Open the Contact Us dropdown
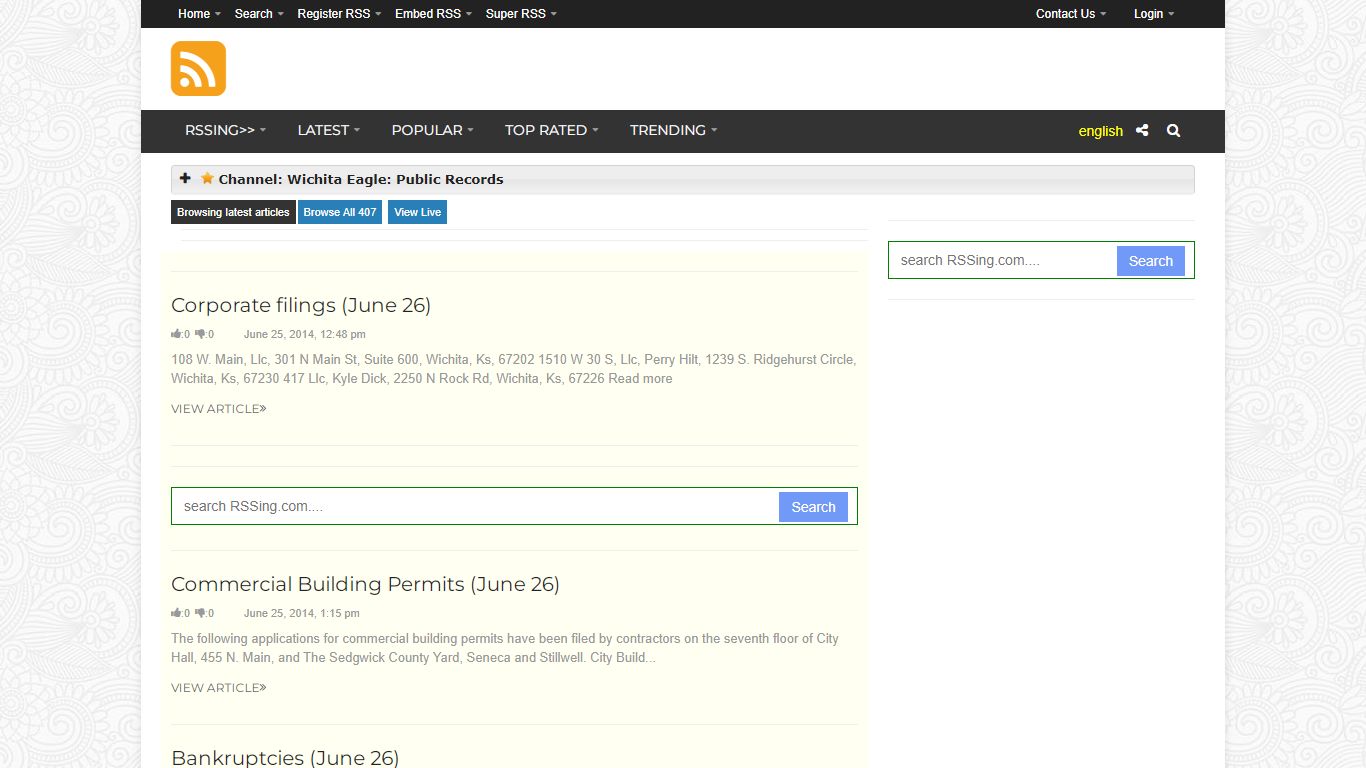1366x768 pixels. point(1071,14)
